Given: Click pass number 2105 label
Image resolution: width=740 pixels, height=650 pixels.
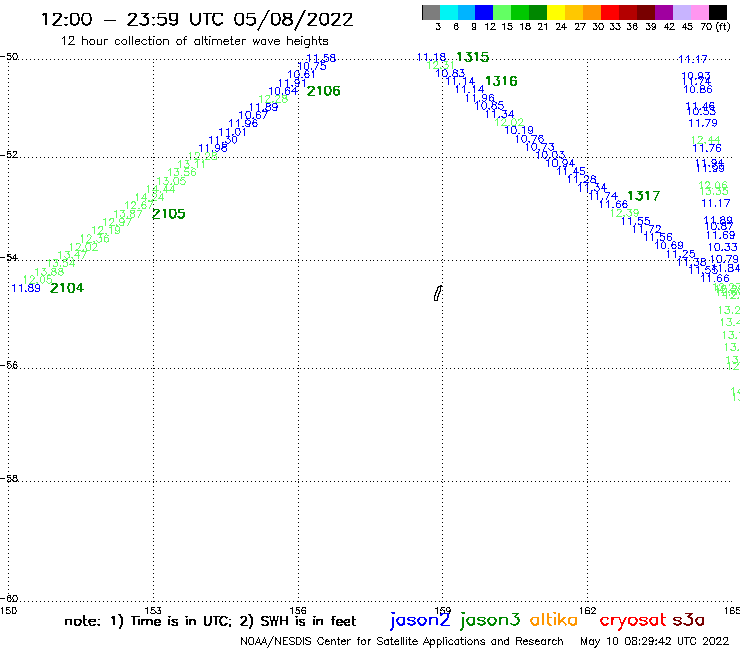Looking at the screenshot, I should (168, 214).
